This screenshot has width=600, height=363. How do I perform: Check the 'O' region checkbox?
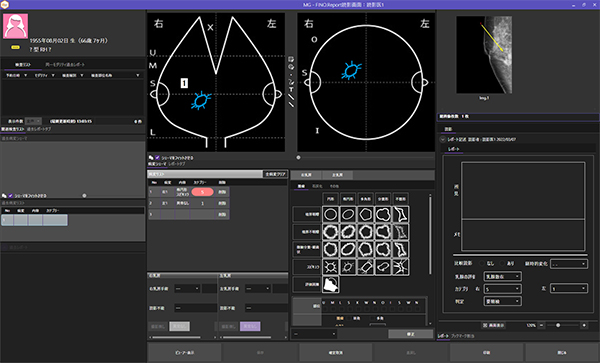(383, 309)
